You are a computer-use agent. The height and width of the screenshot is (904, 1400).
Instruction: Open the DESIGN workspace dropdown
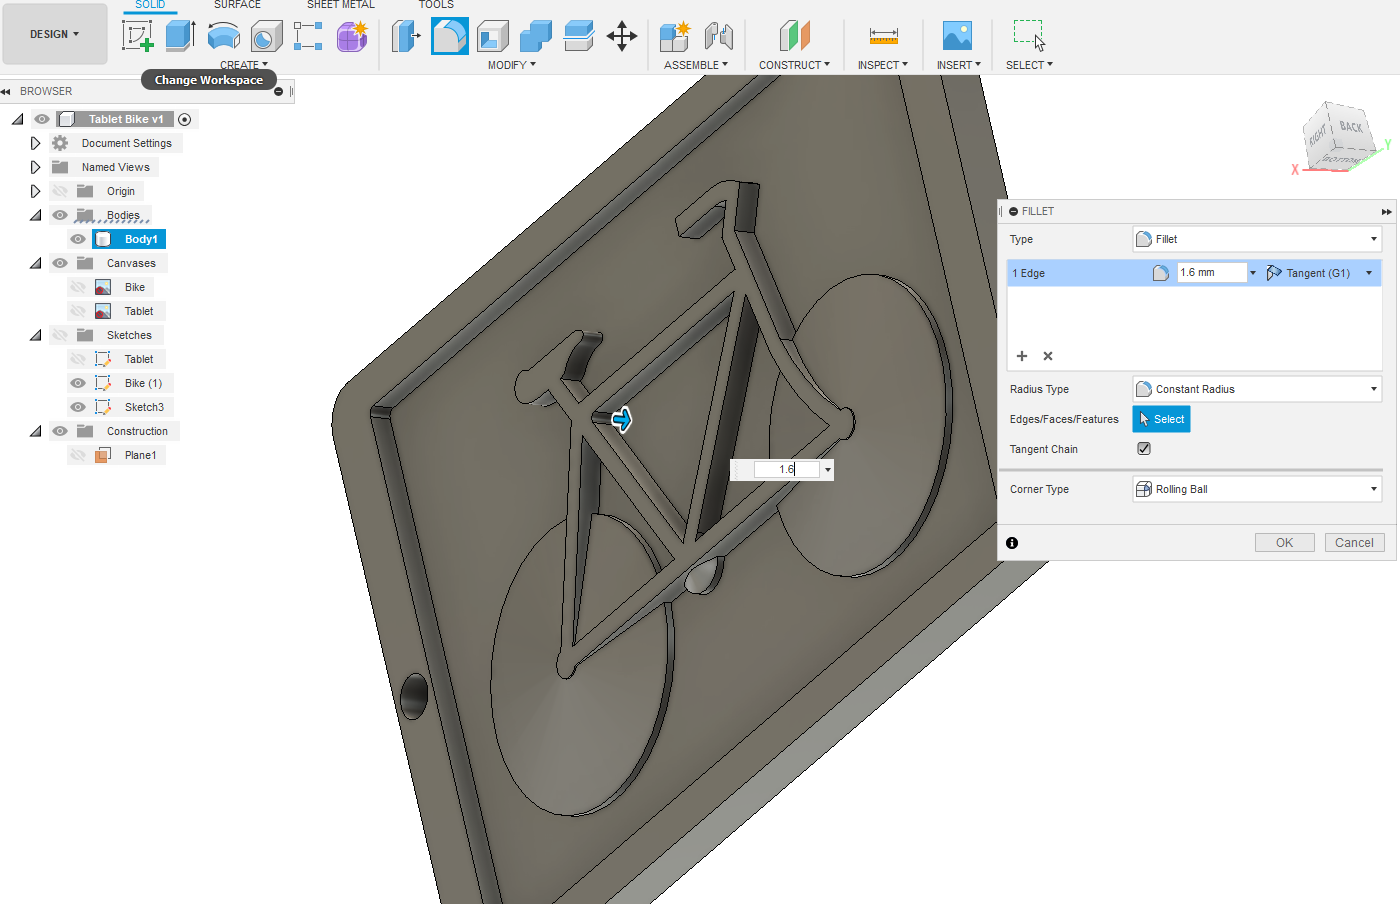click(54, 34)
